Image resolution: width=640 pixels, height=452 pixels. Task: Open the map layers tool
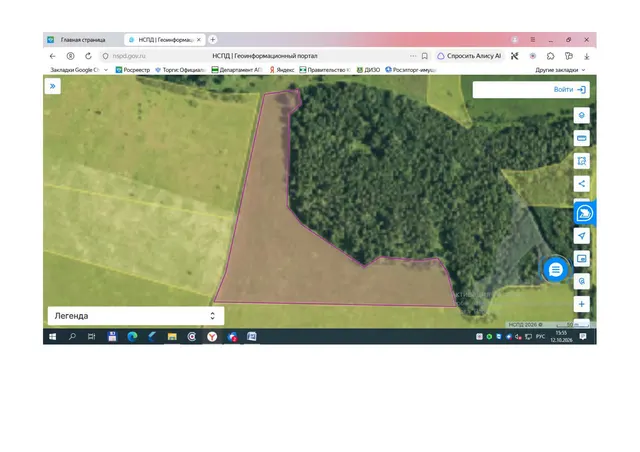click(582, 115)
